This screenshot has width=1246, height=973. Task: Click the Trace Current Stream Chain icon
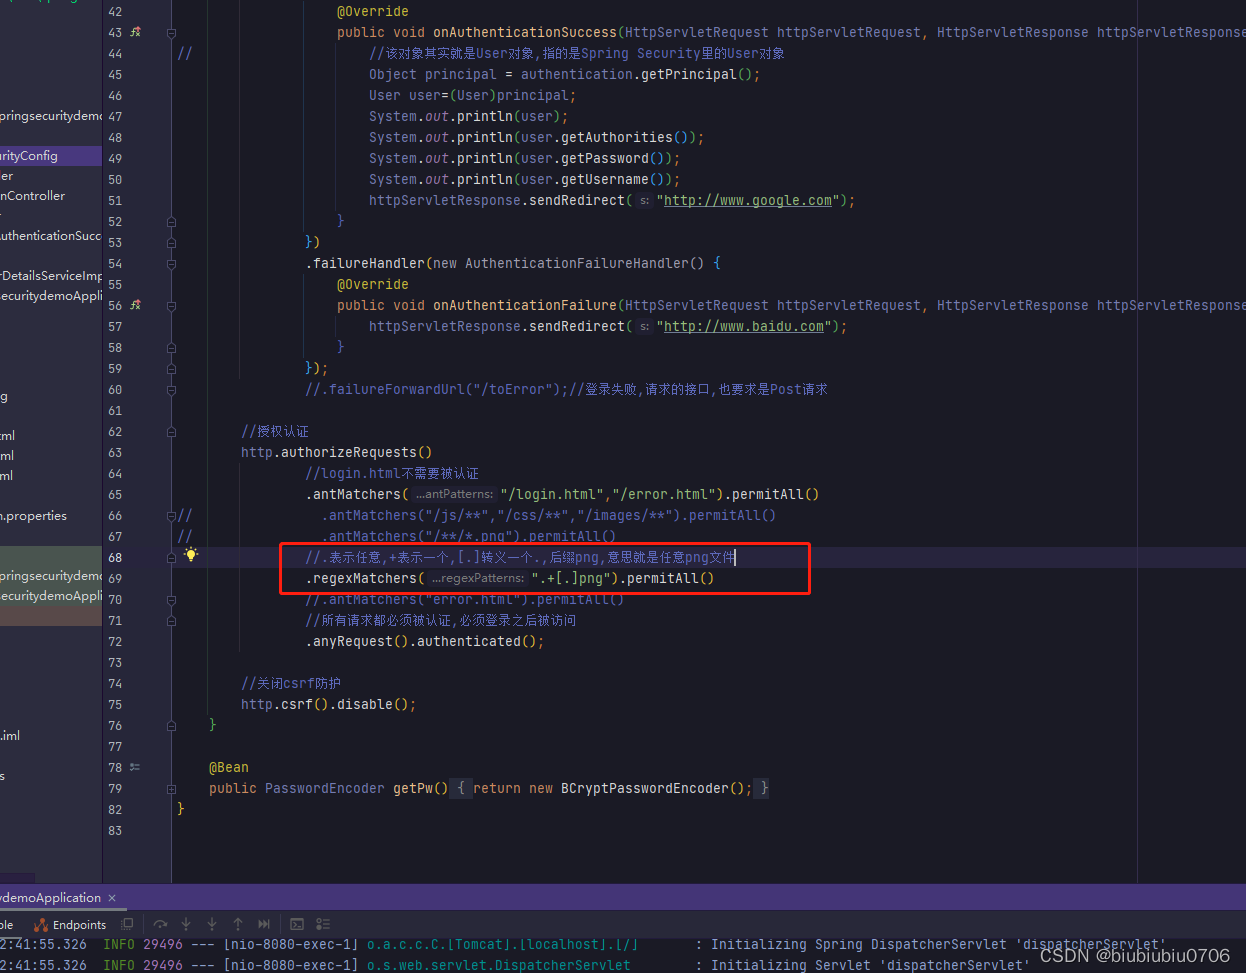(323, 924)
